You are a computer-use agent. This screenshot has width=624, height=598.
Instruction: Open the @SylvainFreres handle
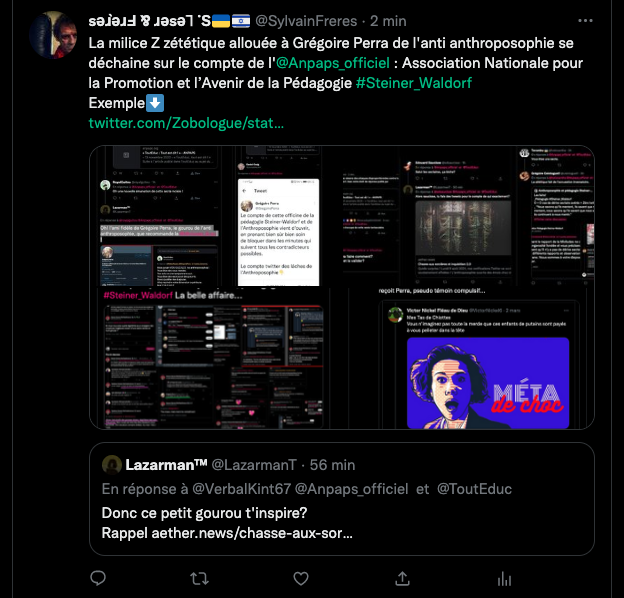(306, 21)
